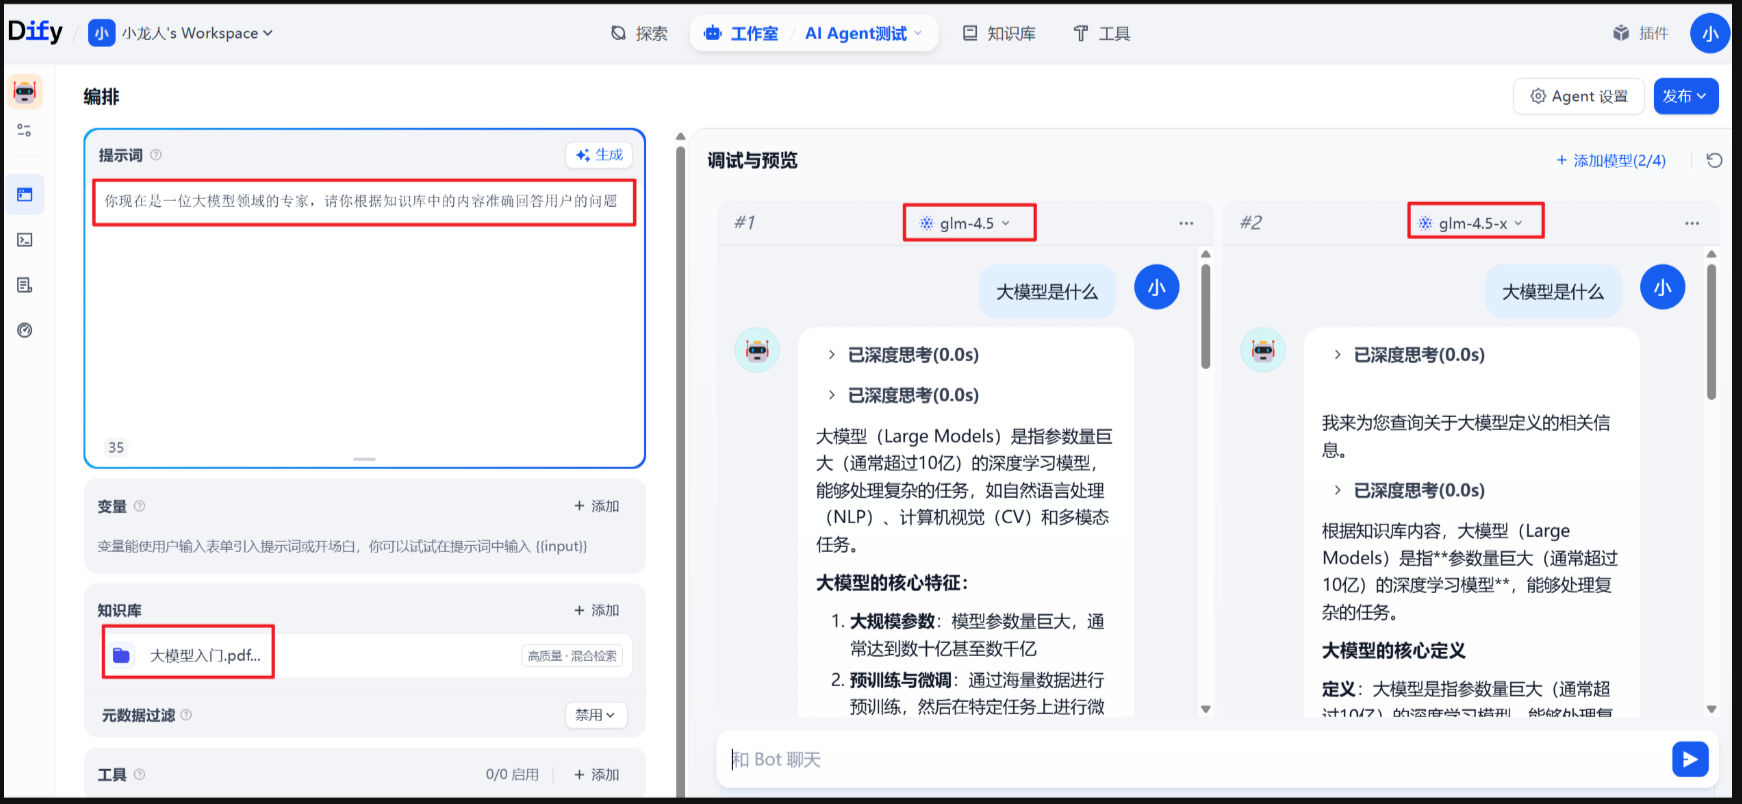1742x804 pixels.
Task: Add a knowledge base with 知识库 添加
Action: 597,610
